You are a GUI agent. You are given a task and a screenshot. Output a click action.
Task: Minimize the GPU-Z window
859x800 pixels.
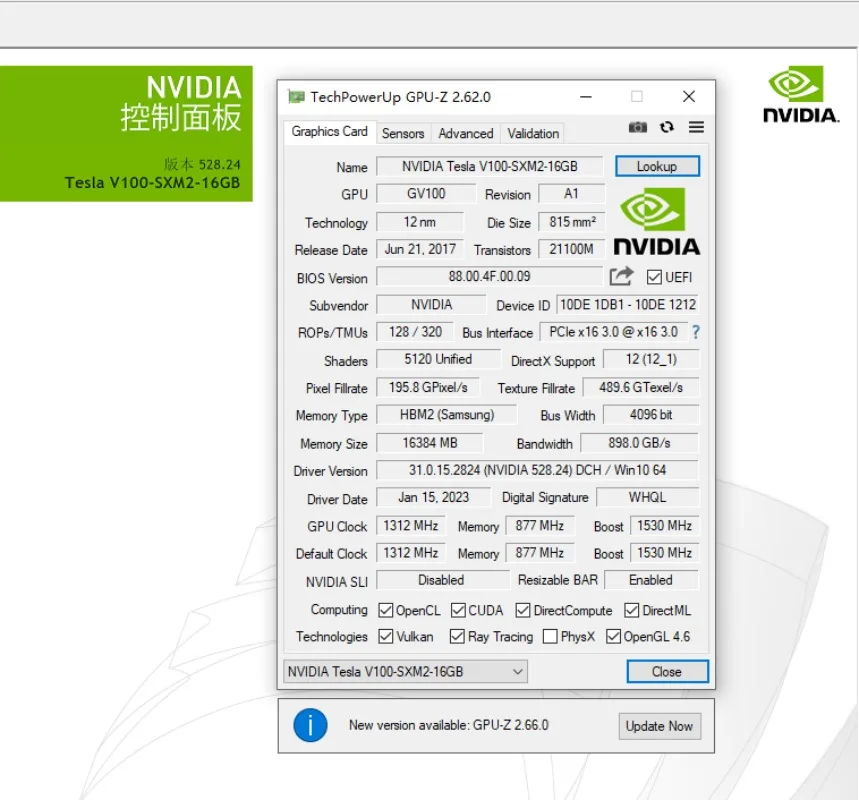(586, 97)
